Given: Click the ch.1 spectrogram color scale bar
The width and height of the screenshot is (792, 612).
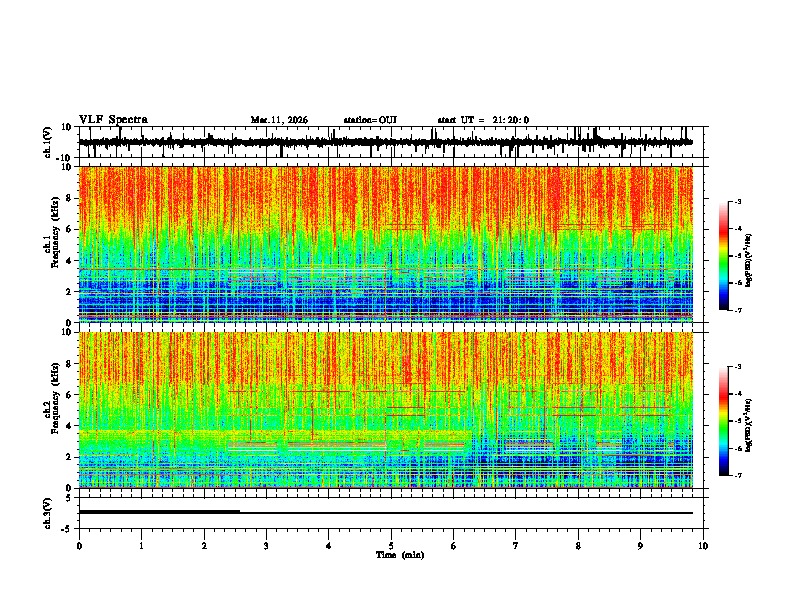Looking at the screenshot, I should (723, 256).
